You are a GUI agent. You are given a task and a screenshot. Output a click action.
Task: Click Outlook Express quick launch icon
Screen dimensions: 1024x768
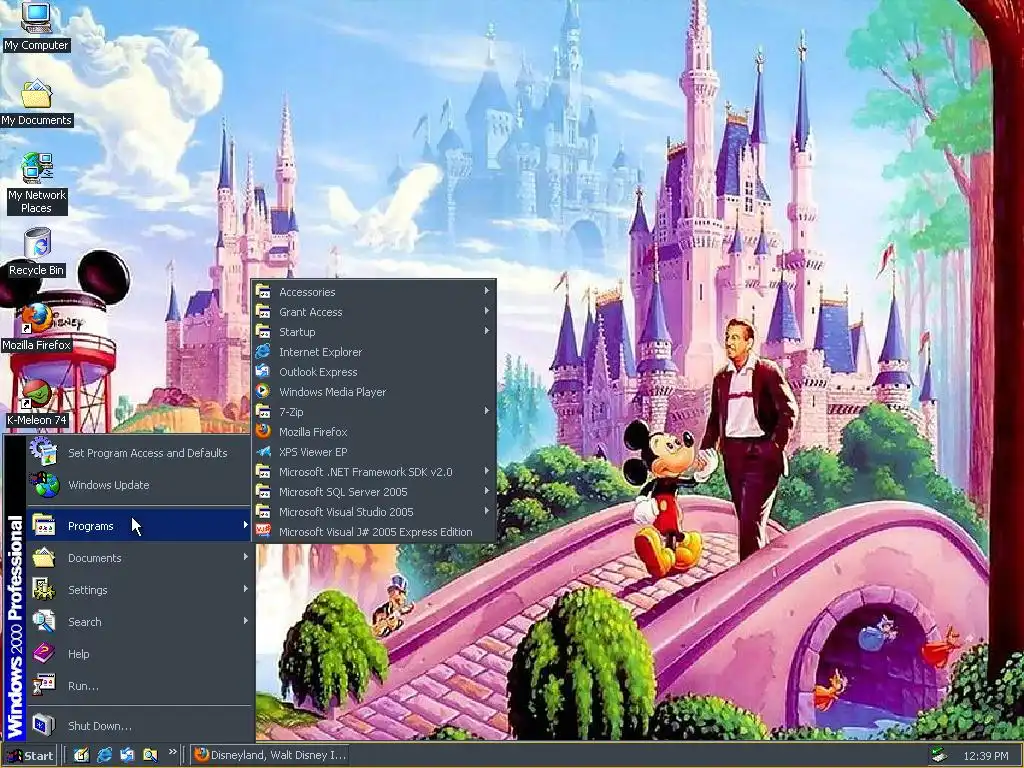127,755
